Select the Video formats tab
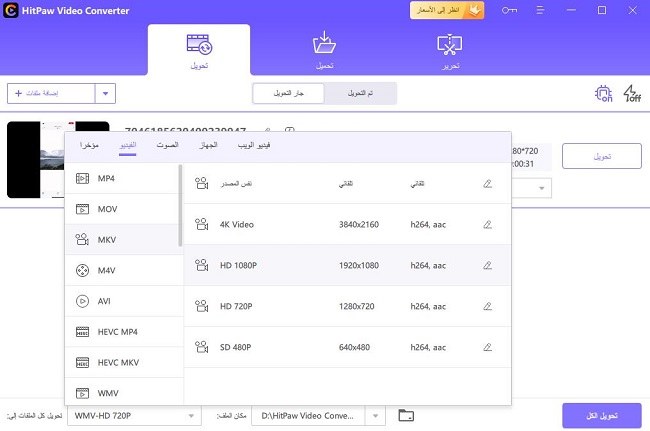Screen dimensions: 650x431 pyautogui.click(x=128, y=145)
